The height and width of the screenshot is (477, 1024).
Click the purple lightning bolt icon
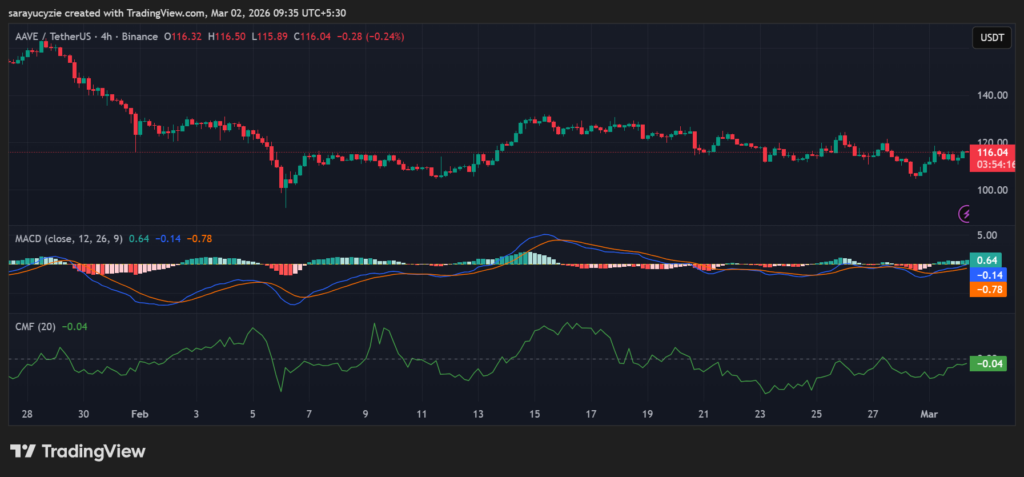click(966, 213)
